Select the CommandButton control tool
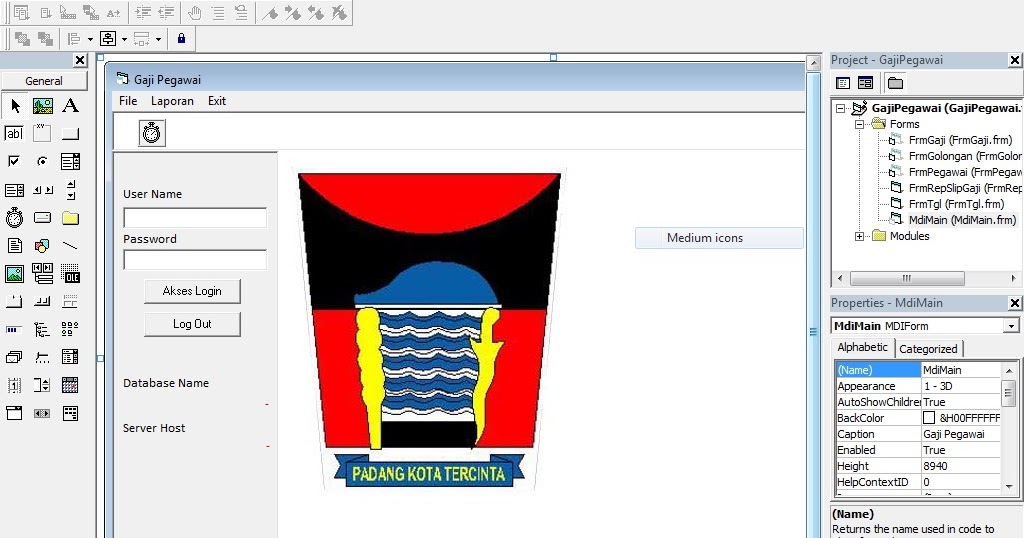Image resolution: width=1024 pixels, height=538 pixels. (x=71, y=134)
